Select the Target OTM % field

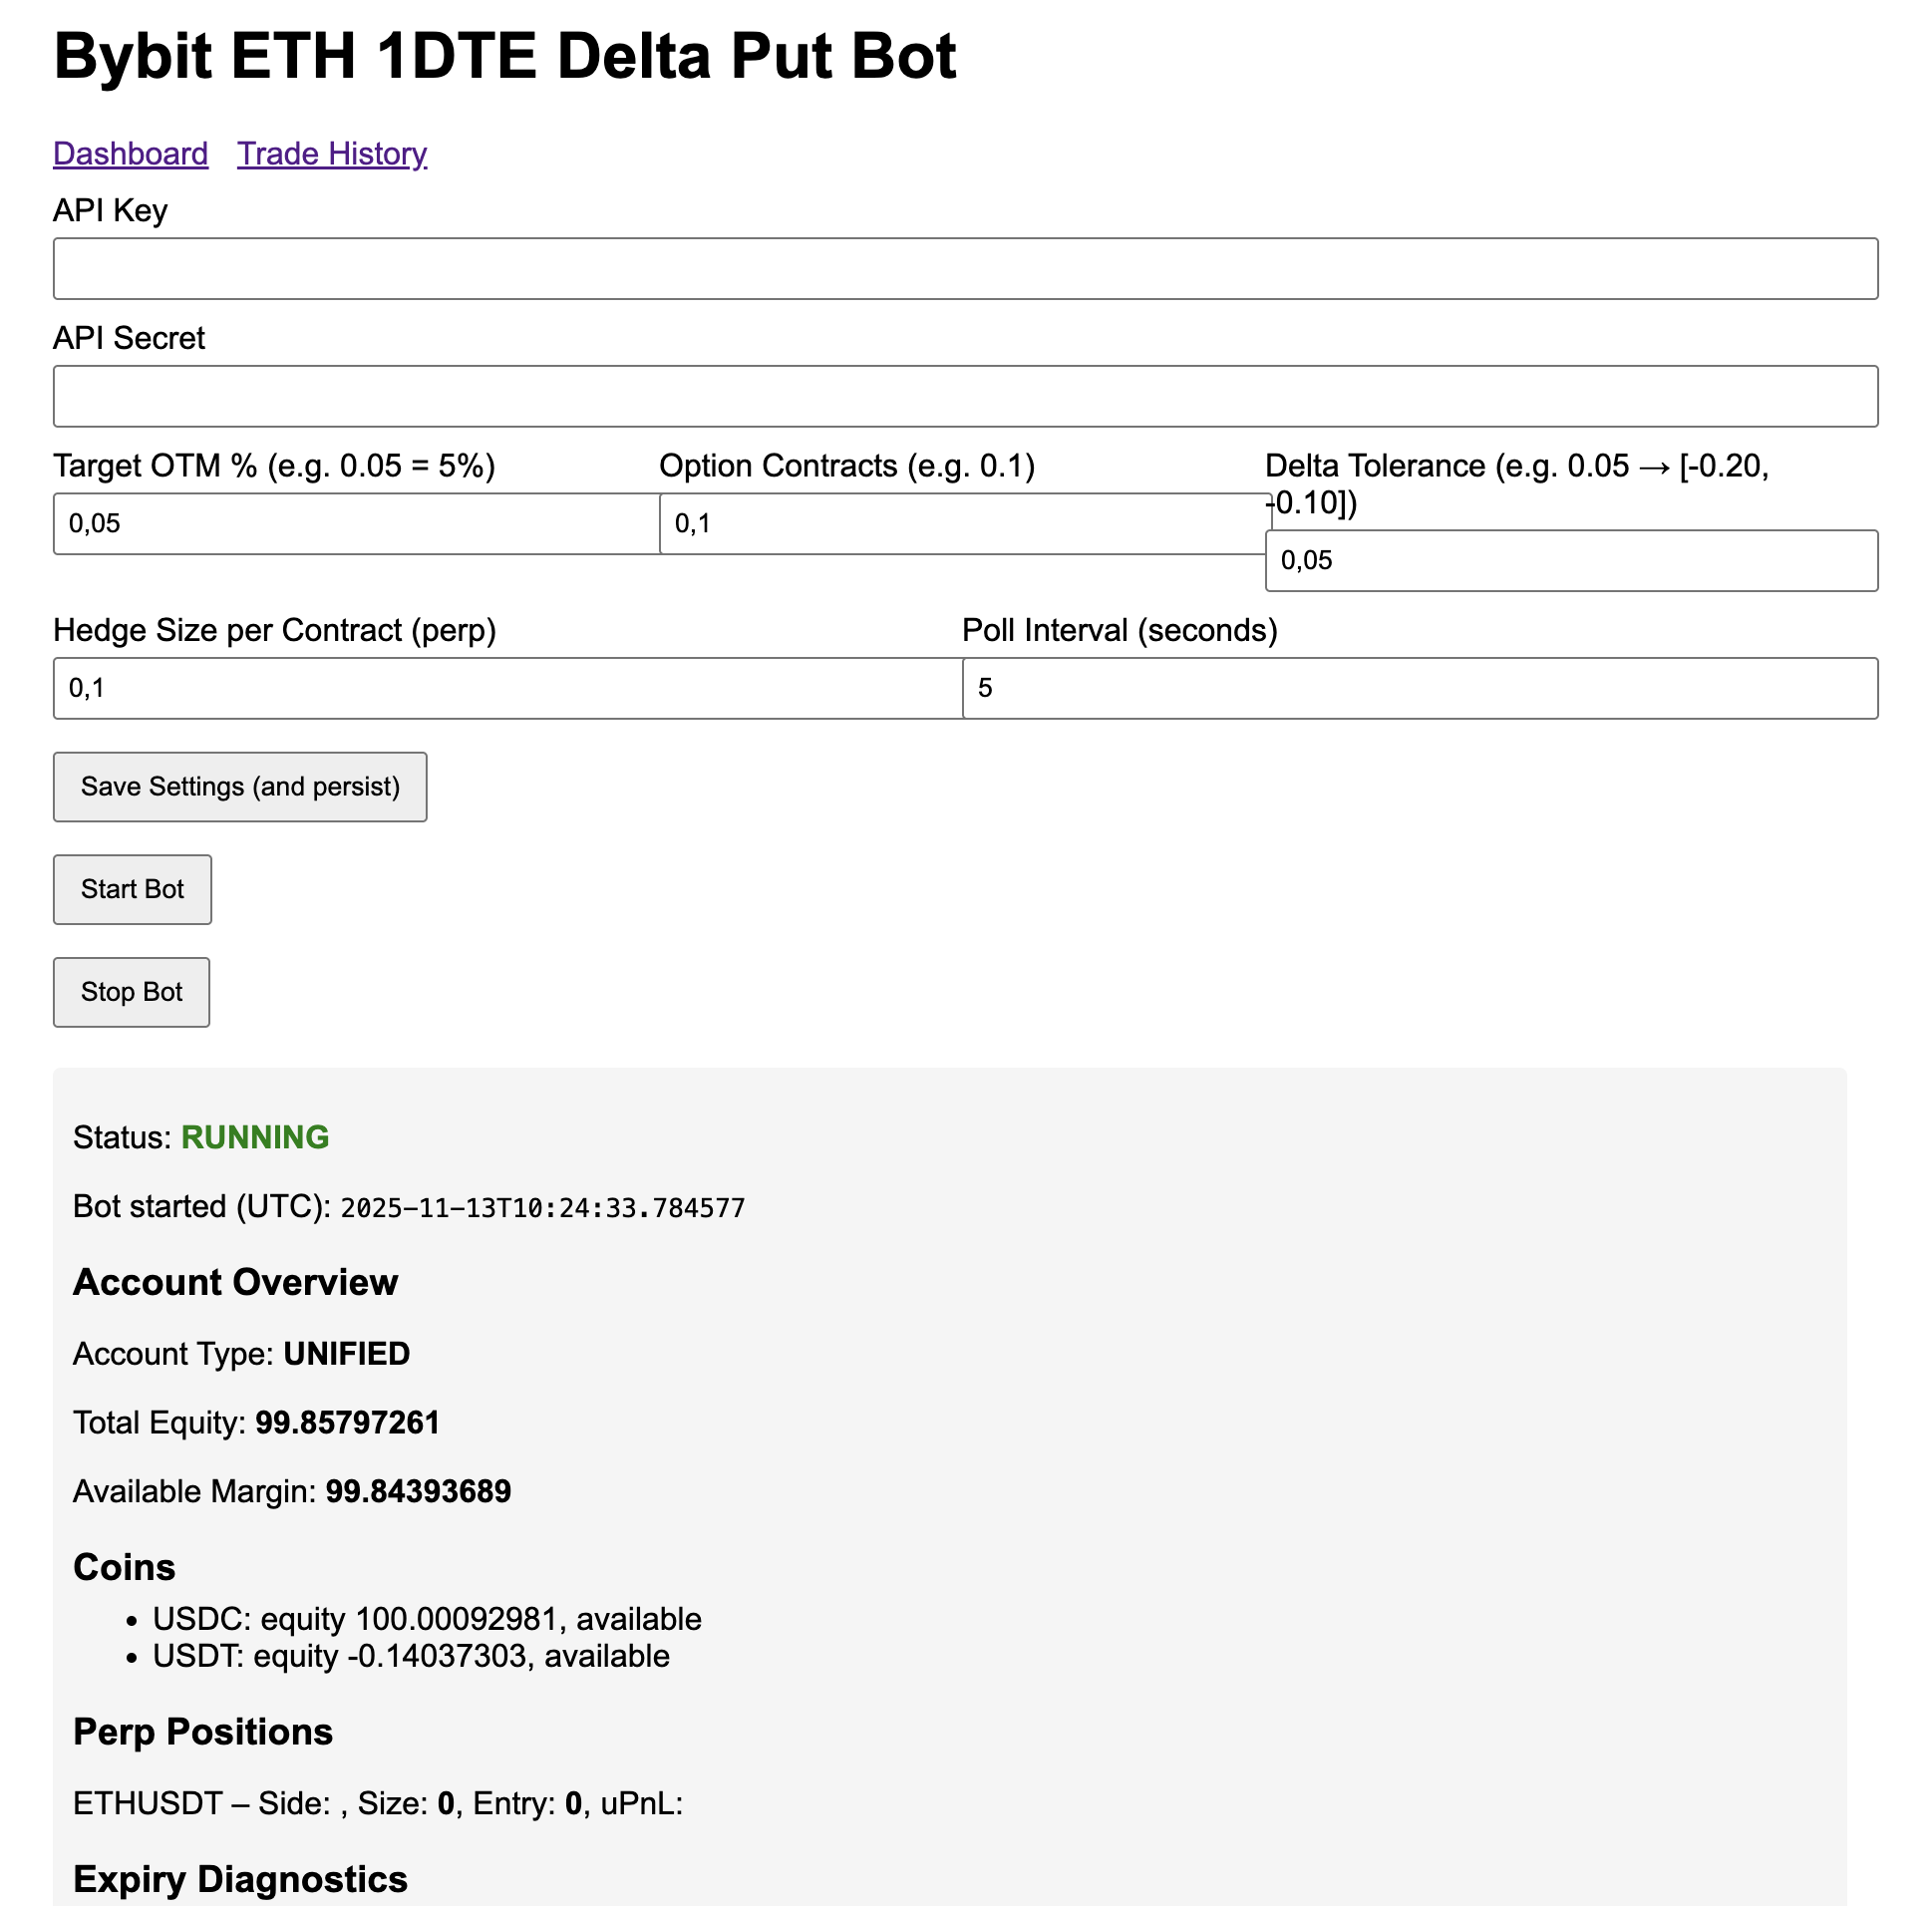355,524
